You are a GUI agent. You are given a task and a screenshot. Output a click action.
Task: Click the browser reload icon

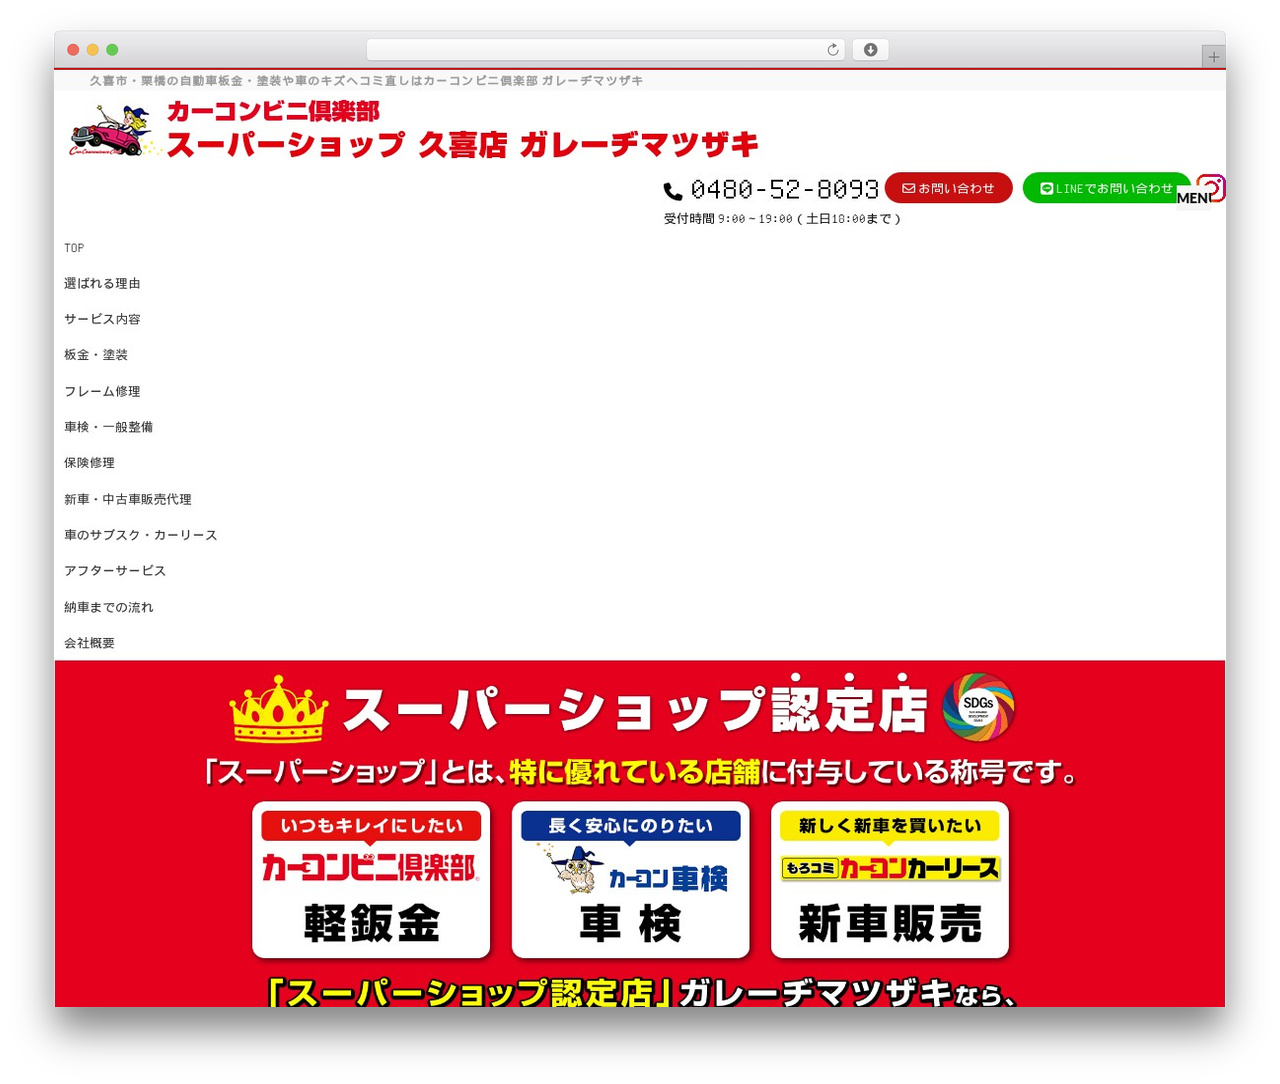tap(832, 50)
